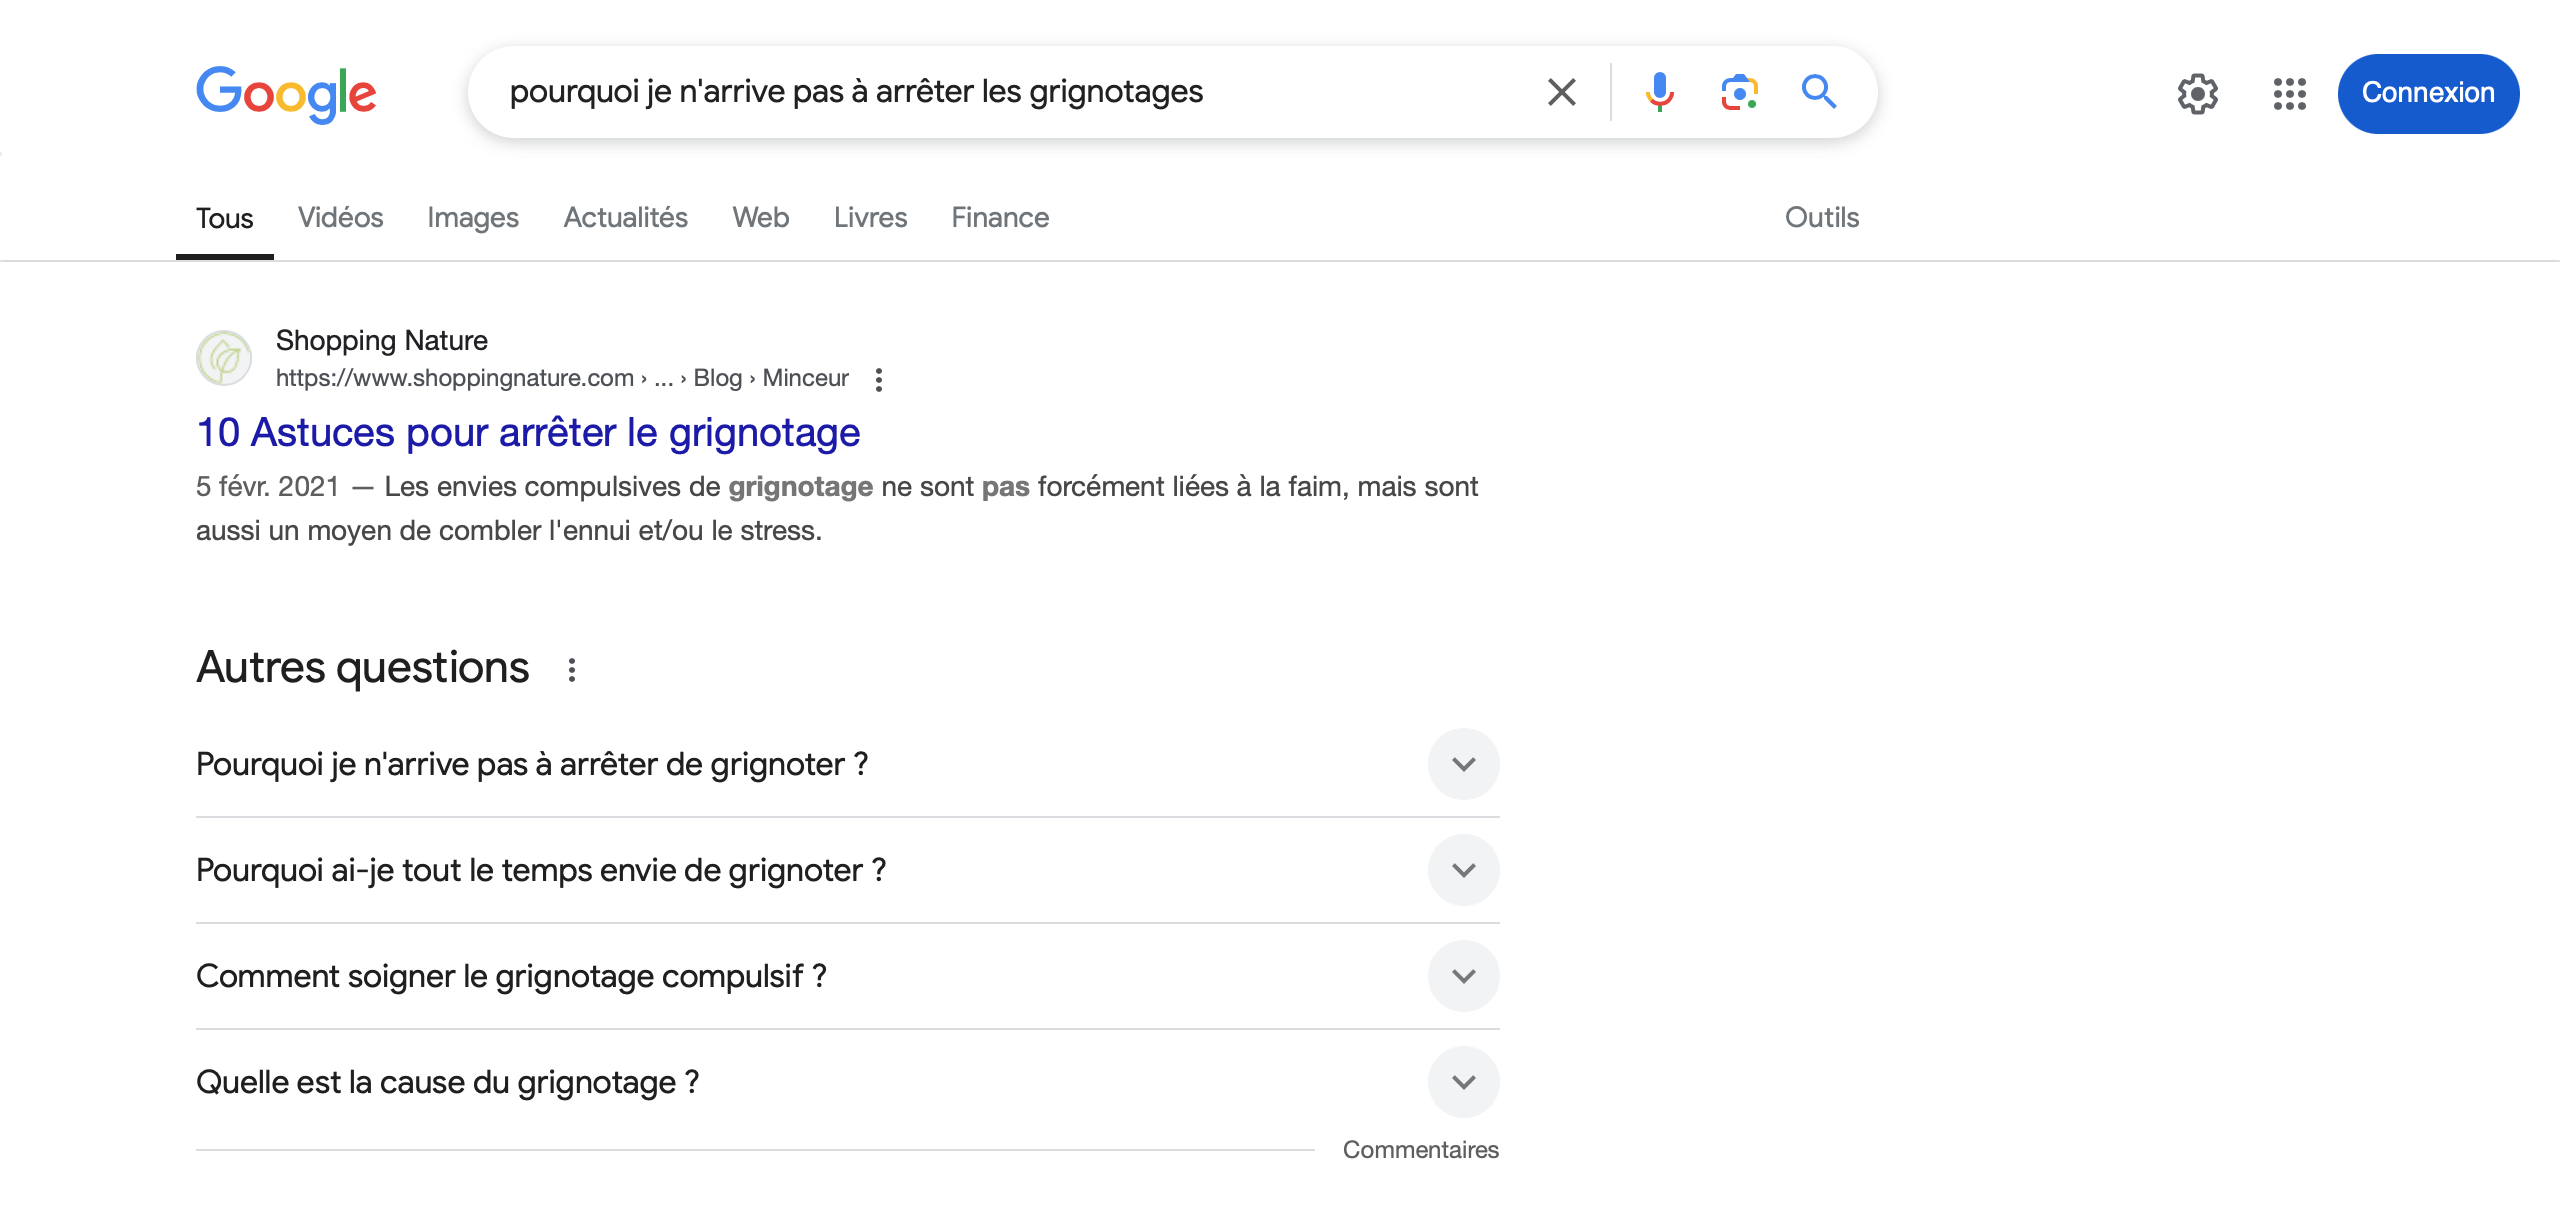Expand "Pourquoi ai-je tout le temps envie de grignoter ?"
The width and height of the screenshot is (2560, 1220).
847,870
